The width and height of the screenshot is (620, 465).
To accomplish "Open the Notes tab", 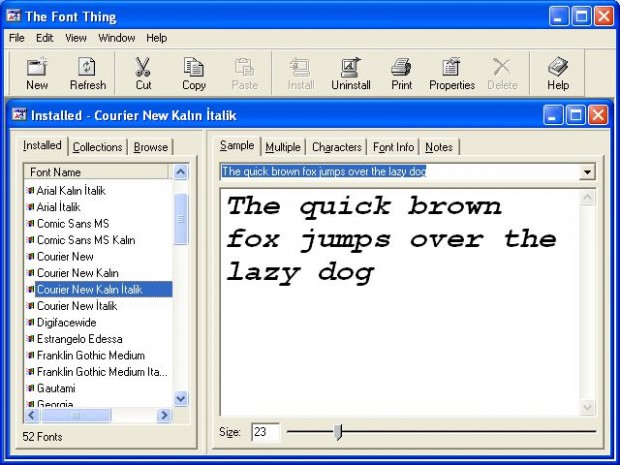I will [x=439, y=147].
